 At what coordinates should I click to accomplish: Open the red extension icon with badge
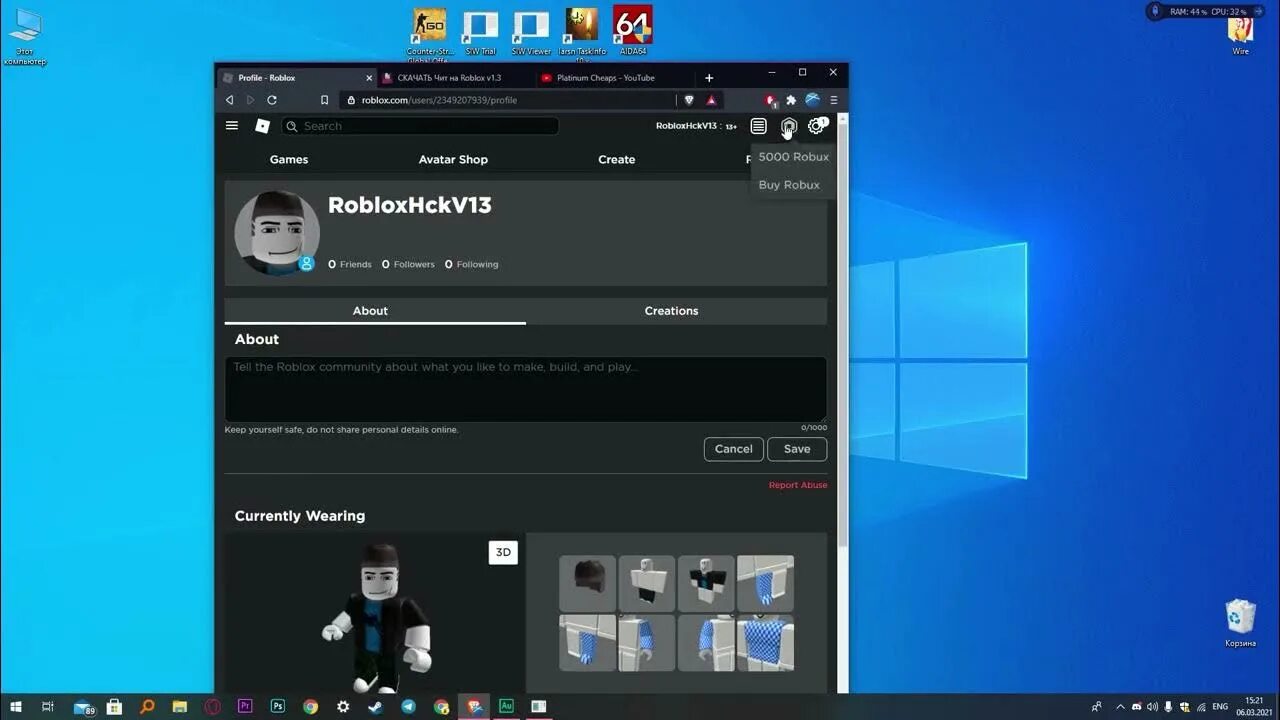point(770,100)
